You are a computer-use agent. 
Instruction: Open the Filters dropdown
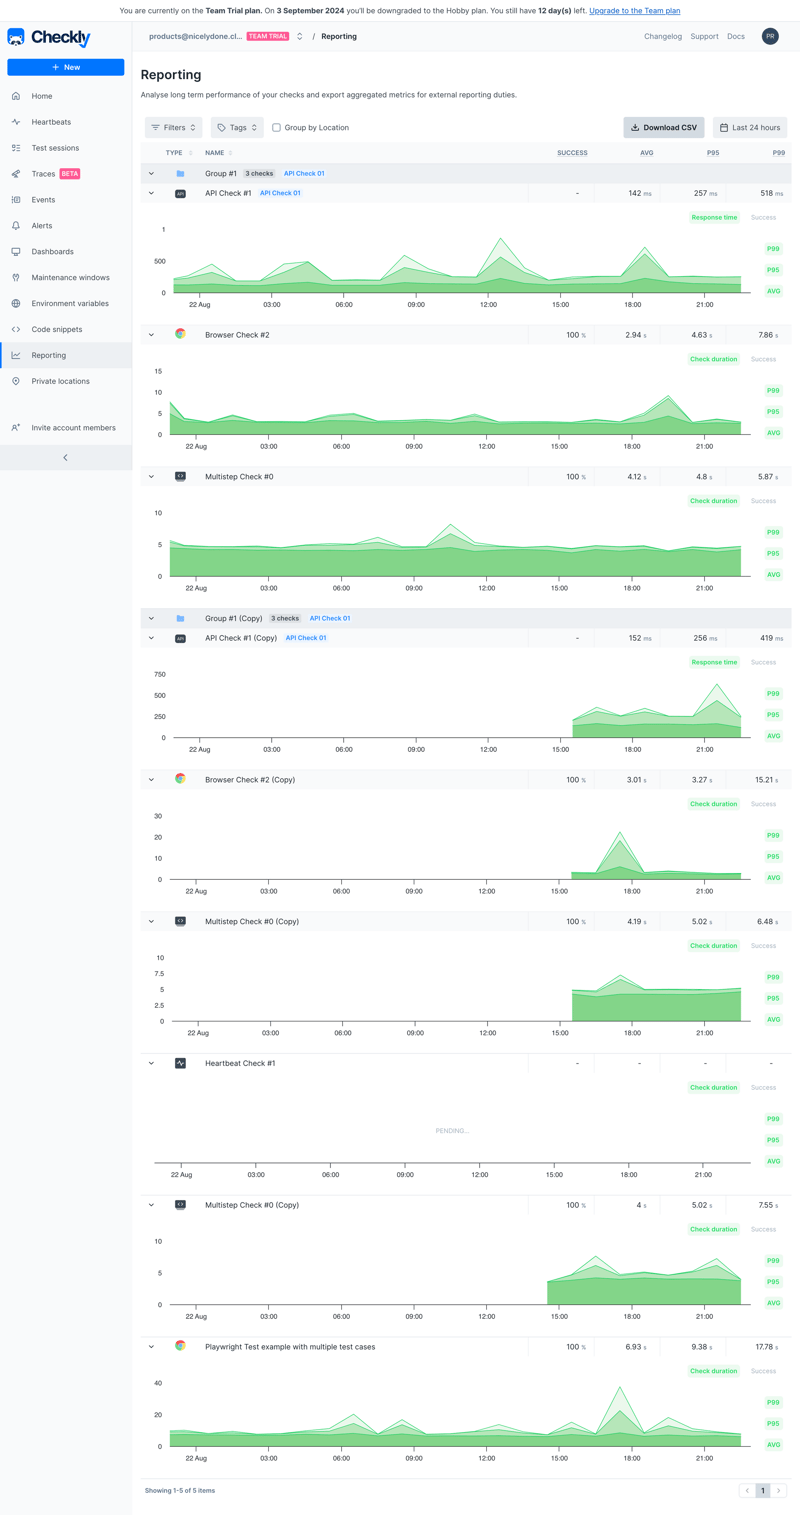[x=173, y=127]
